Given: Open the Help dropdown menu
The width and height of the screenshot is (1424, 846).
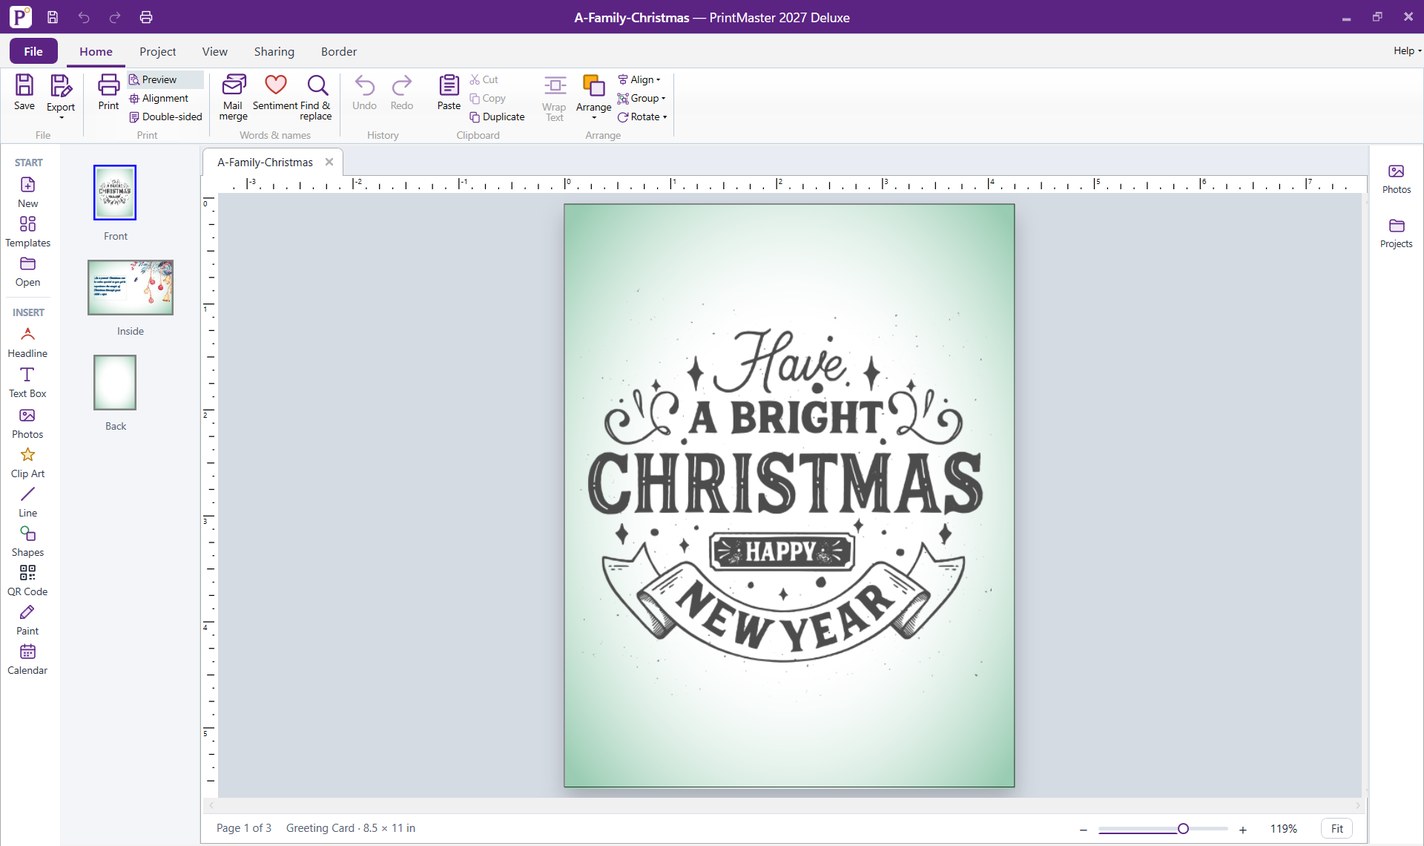Looking at the screenshot, I should pos(1407,51).
